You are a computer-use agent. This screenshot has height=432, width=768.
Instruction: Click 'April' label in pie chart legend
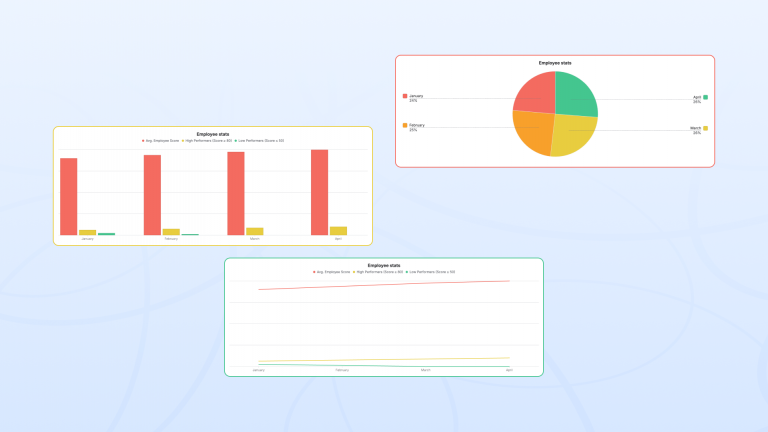[697, 97]
